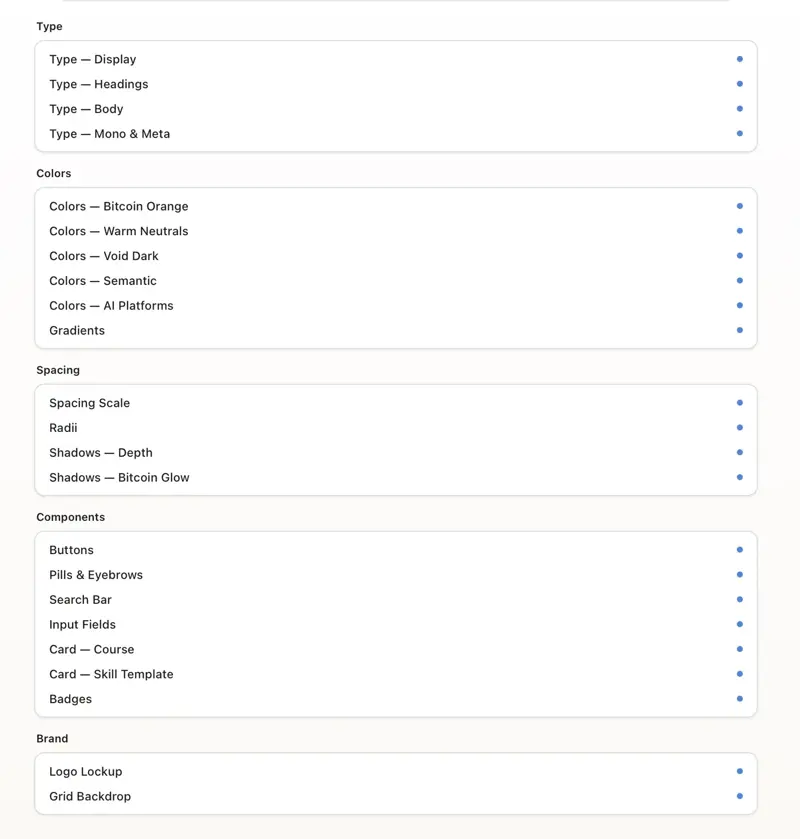Click the blue dot next to Colors — Semantic
This screenshot has width=800, height=839.
tap(740, 281)
